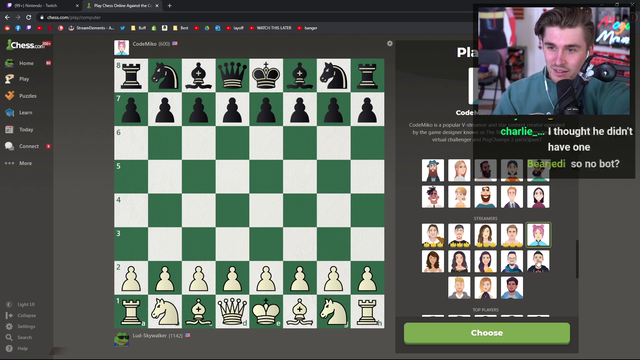640x360 pixels.
Task: Open the StreamElements bookmark
Action: [91, 28]
